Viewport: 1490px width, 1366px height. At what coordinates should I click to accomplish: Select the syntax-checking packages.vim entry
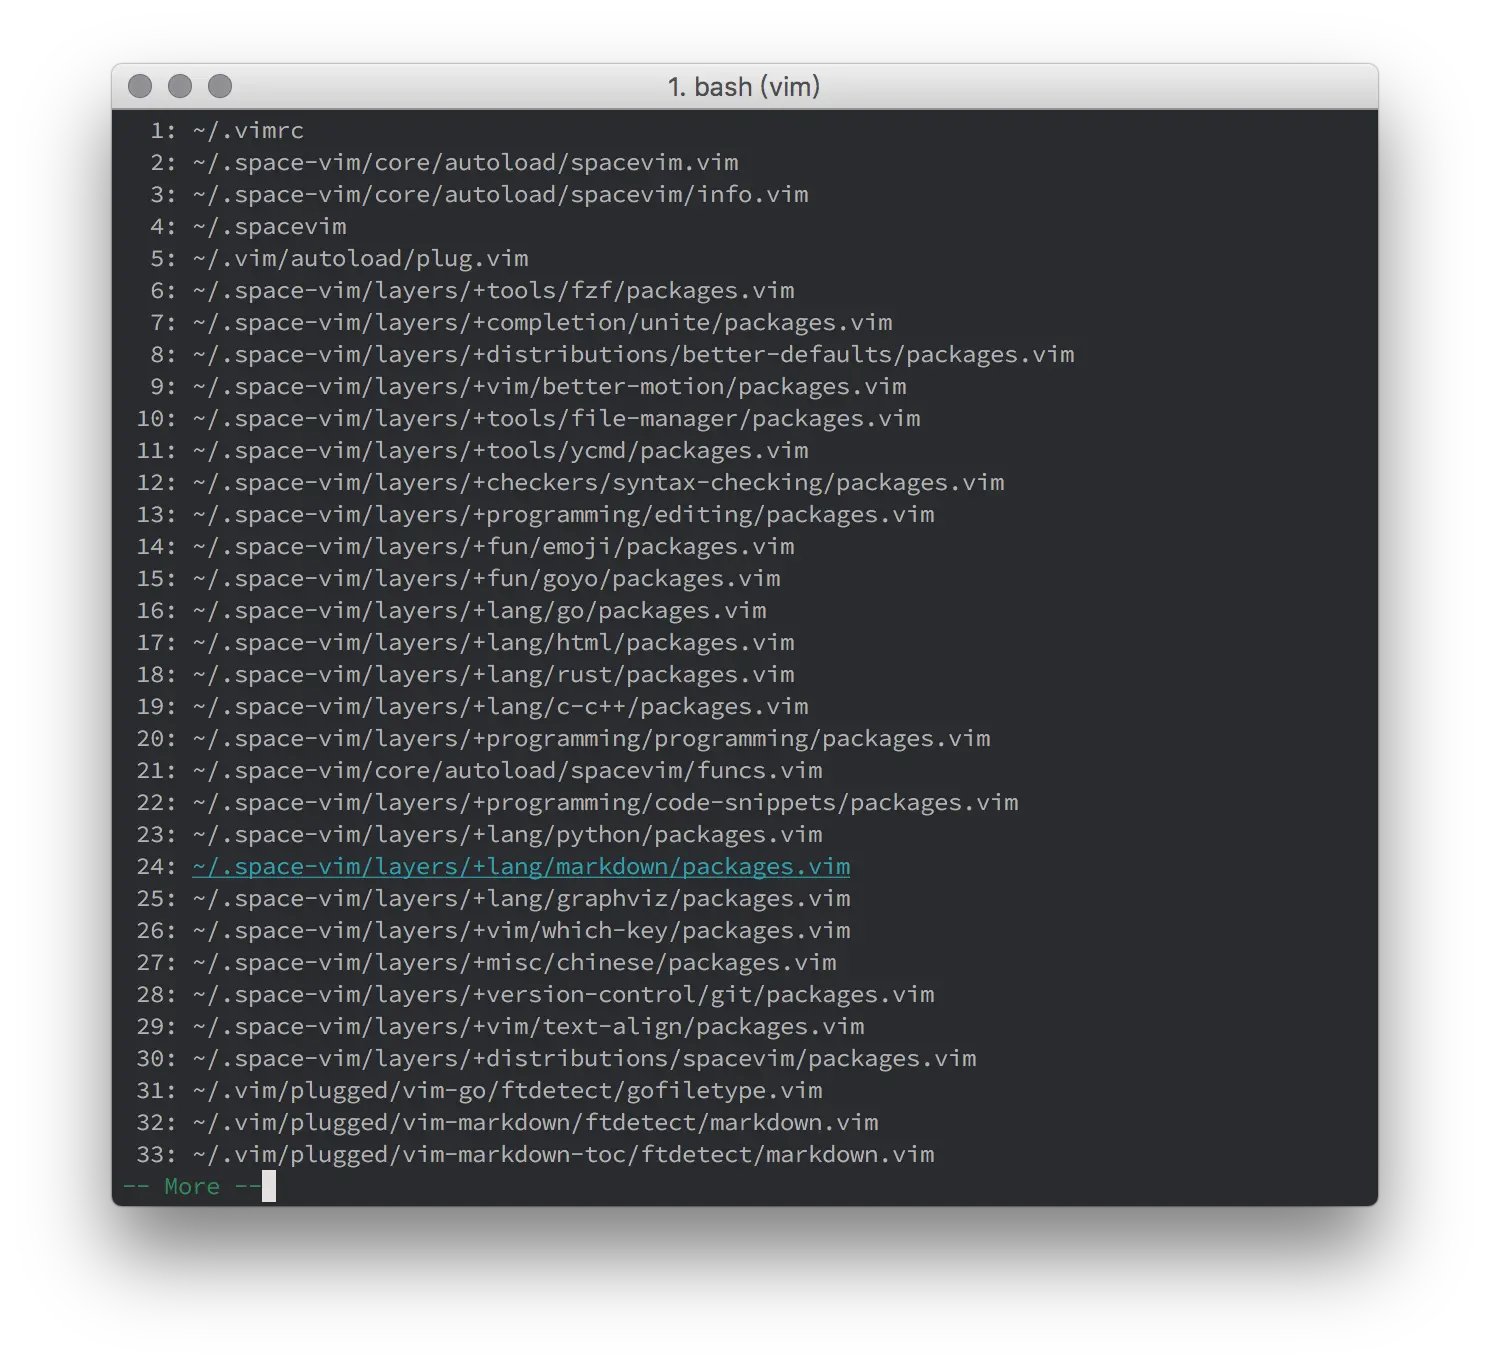(598, 482)
